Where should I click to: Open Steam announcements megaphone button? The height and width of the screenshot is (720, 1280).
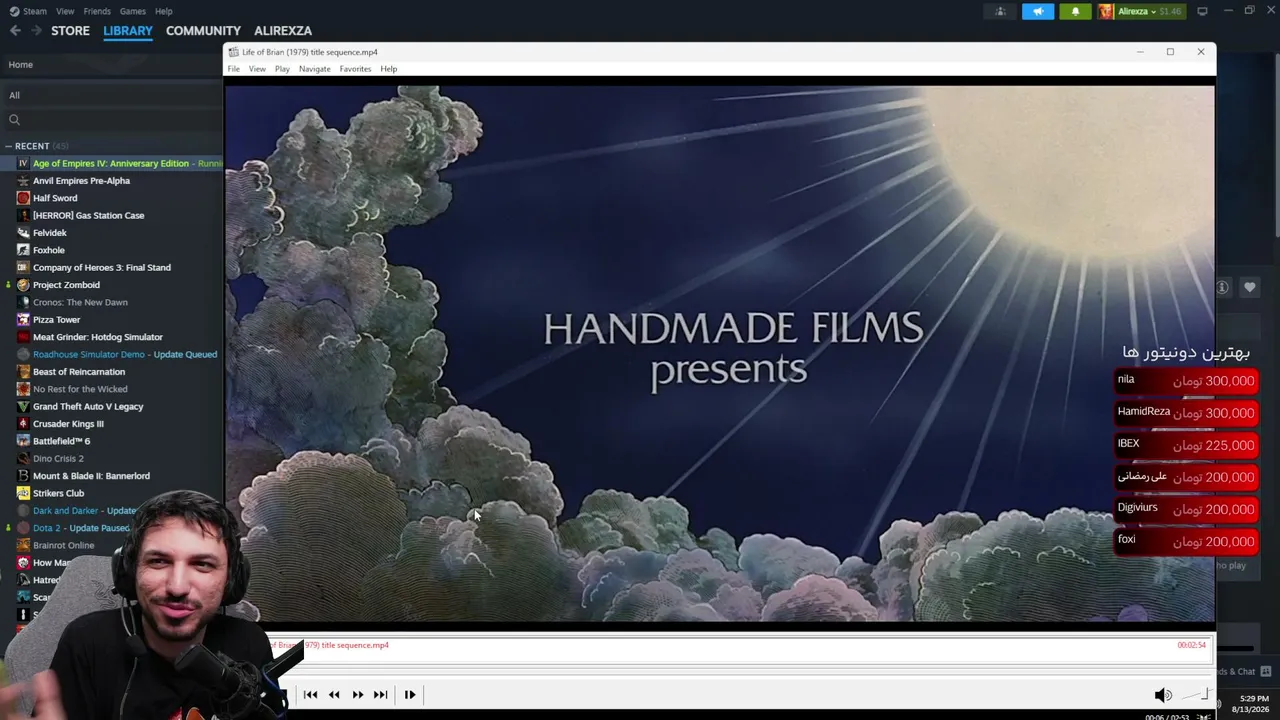[1038, 12]
